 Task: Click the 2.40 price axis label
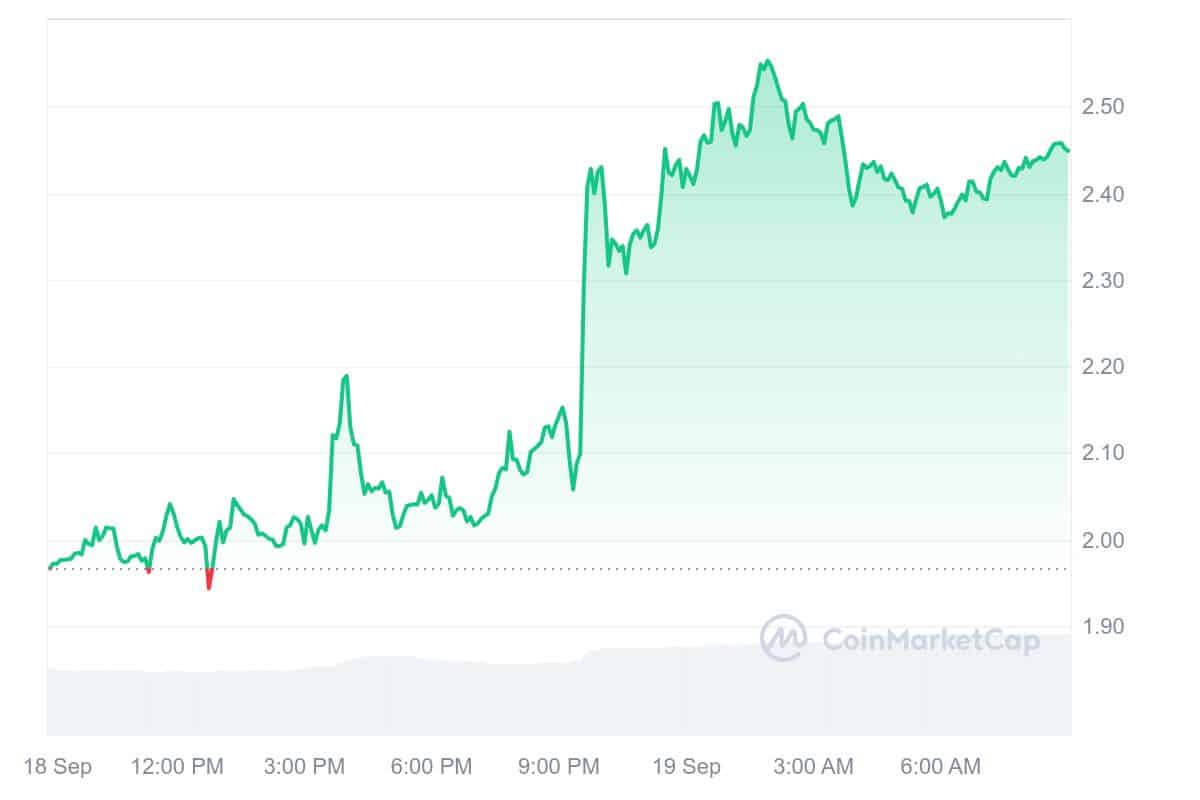pos(1106,194)
